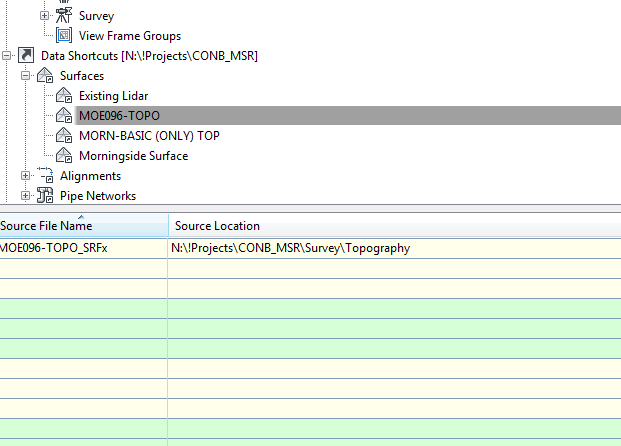Select the Pipe Networks label
Image resolution: width=621 pixels, height=446 pixels.
[x=98, y=196]
